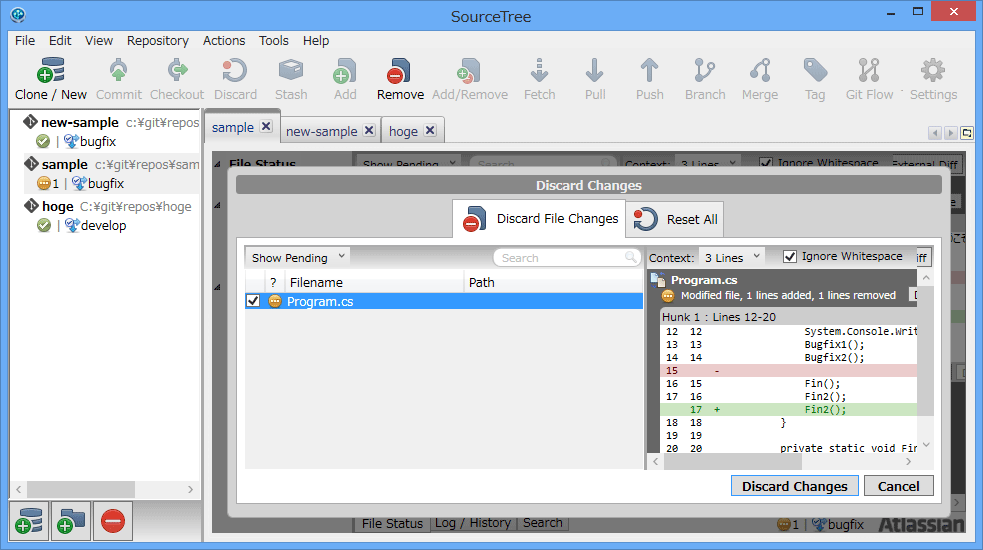Select the Reset All tab
The width and height of the screenshot is (983, 550).
pyautogui.click(x=675, y=219)
